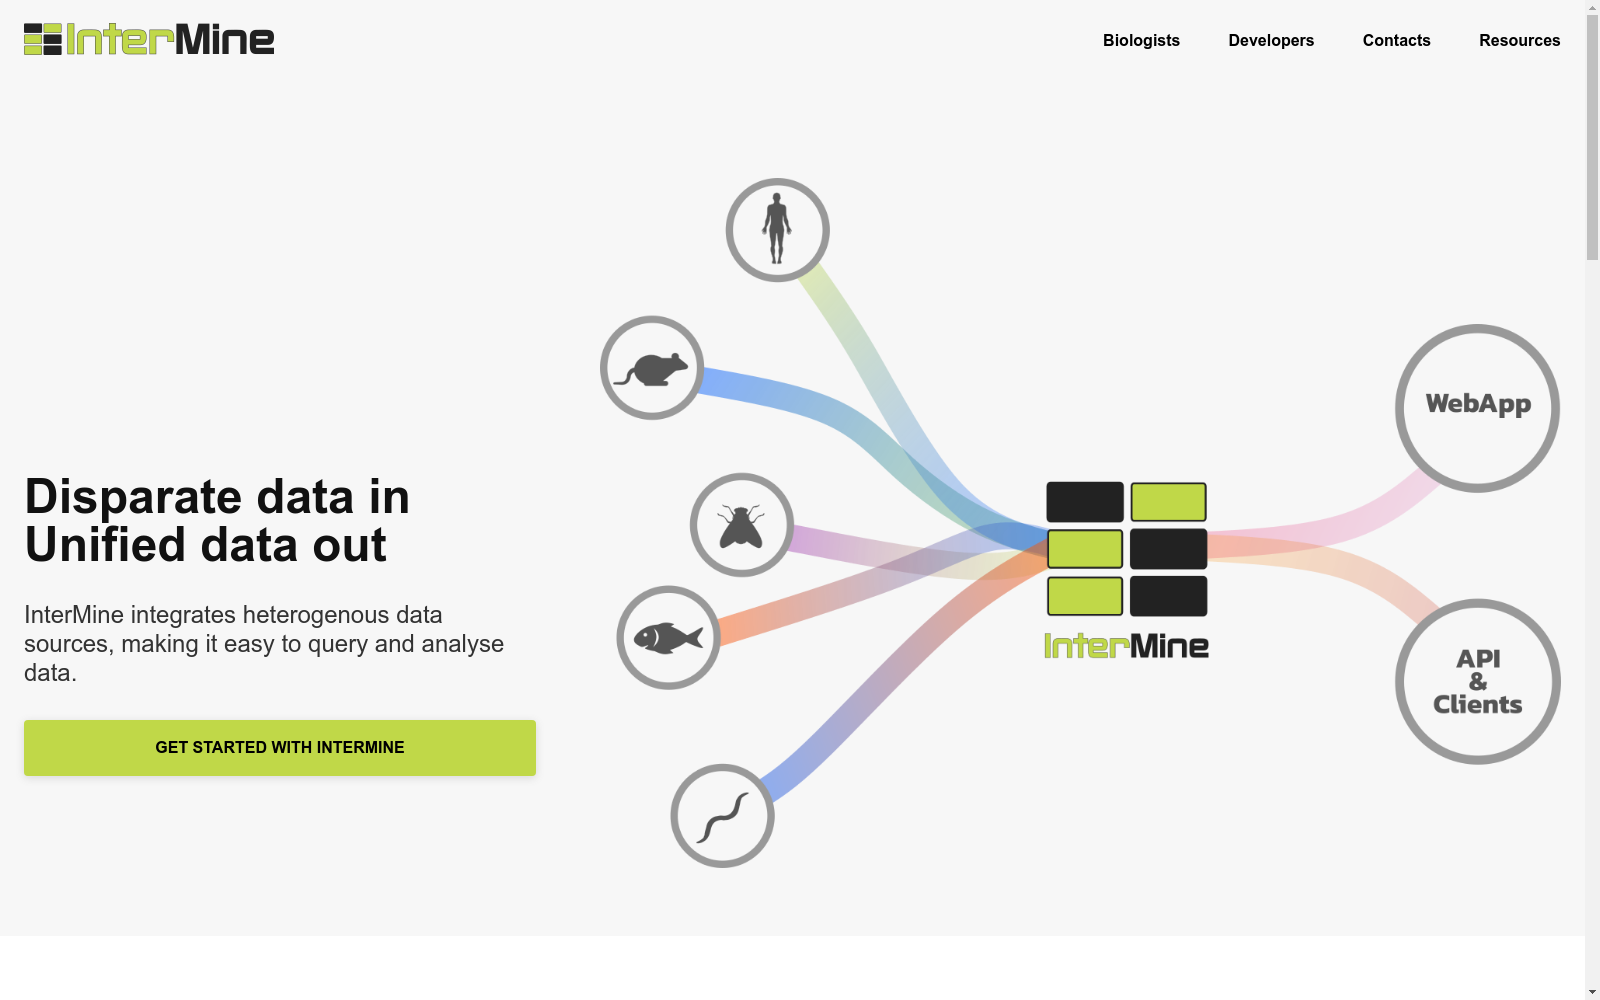Click the vertical scrollbar thumb
The width and height of the screenshot is (1600, 1000).
[x=1592, y=138]
